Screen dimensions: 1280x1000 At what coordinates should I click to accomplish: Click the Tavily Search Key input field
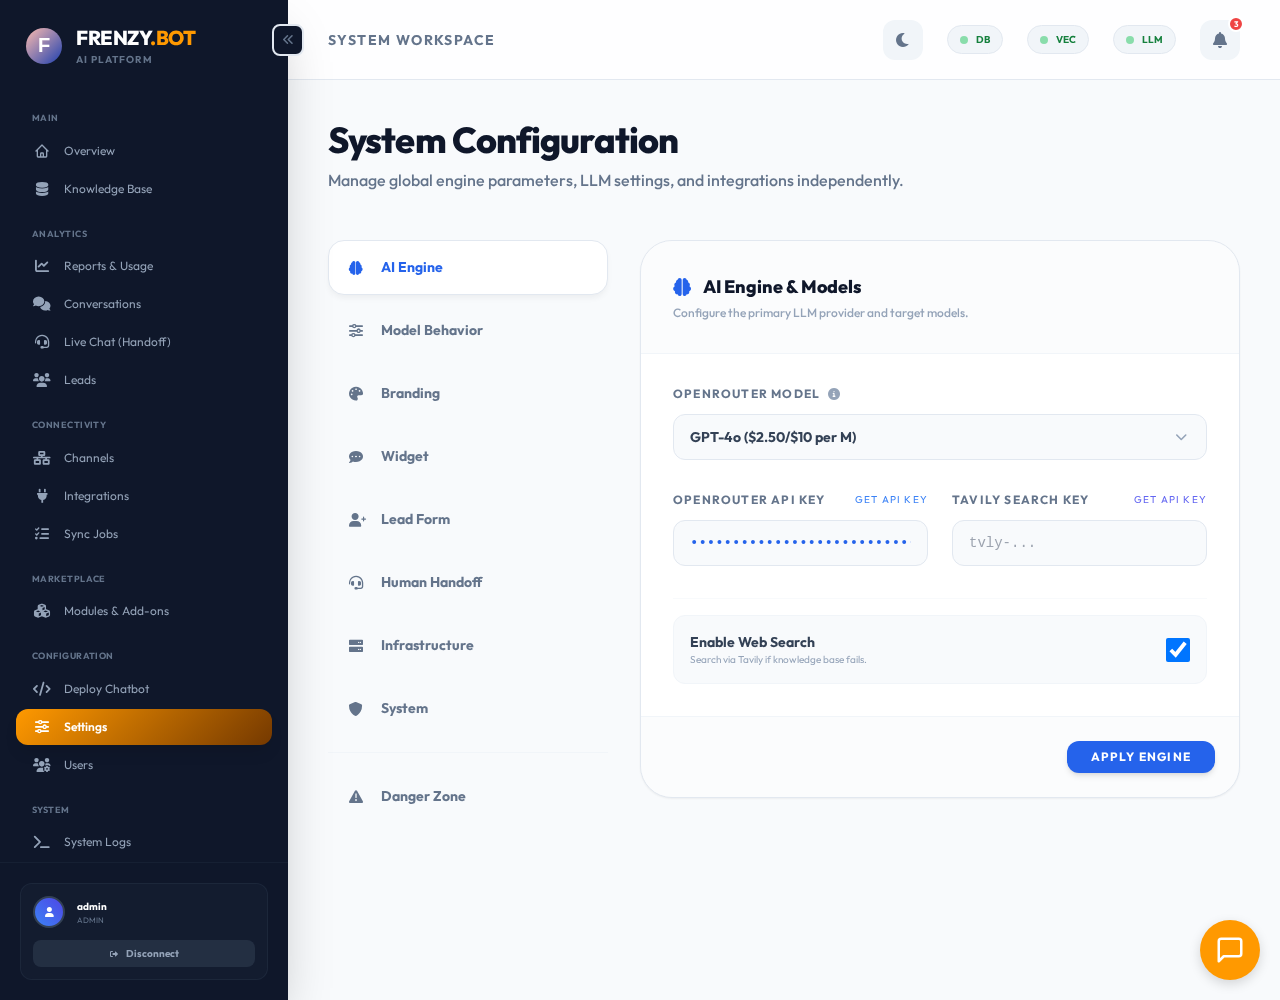(1079, 543)
